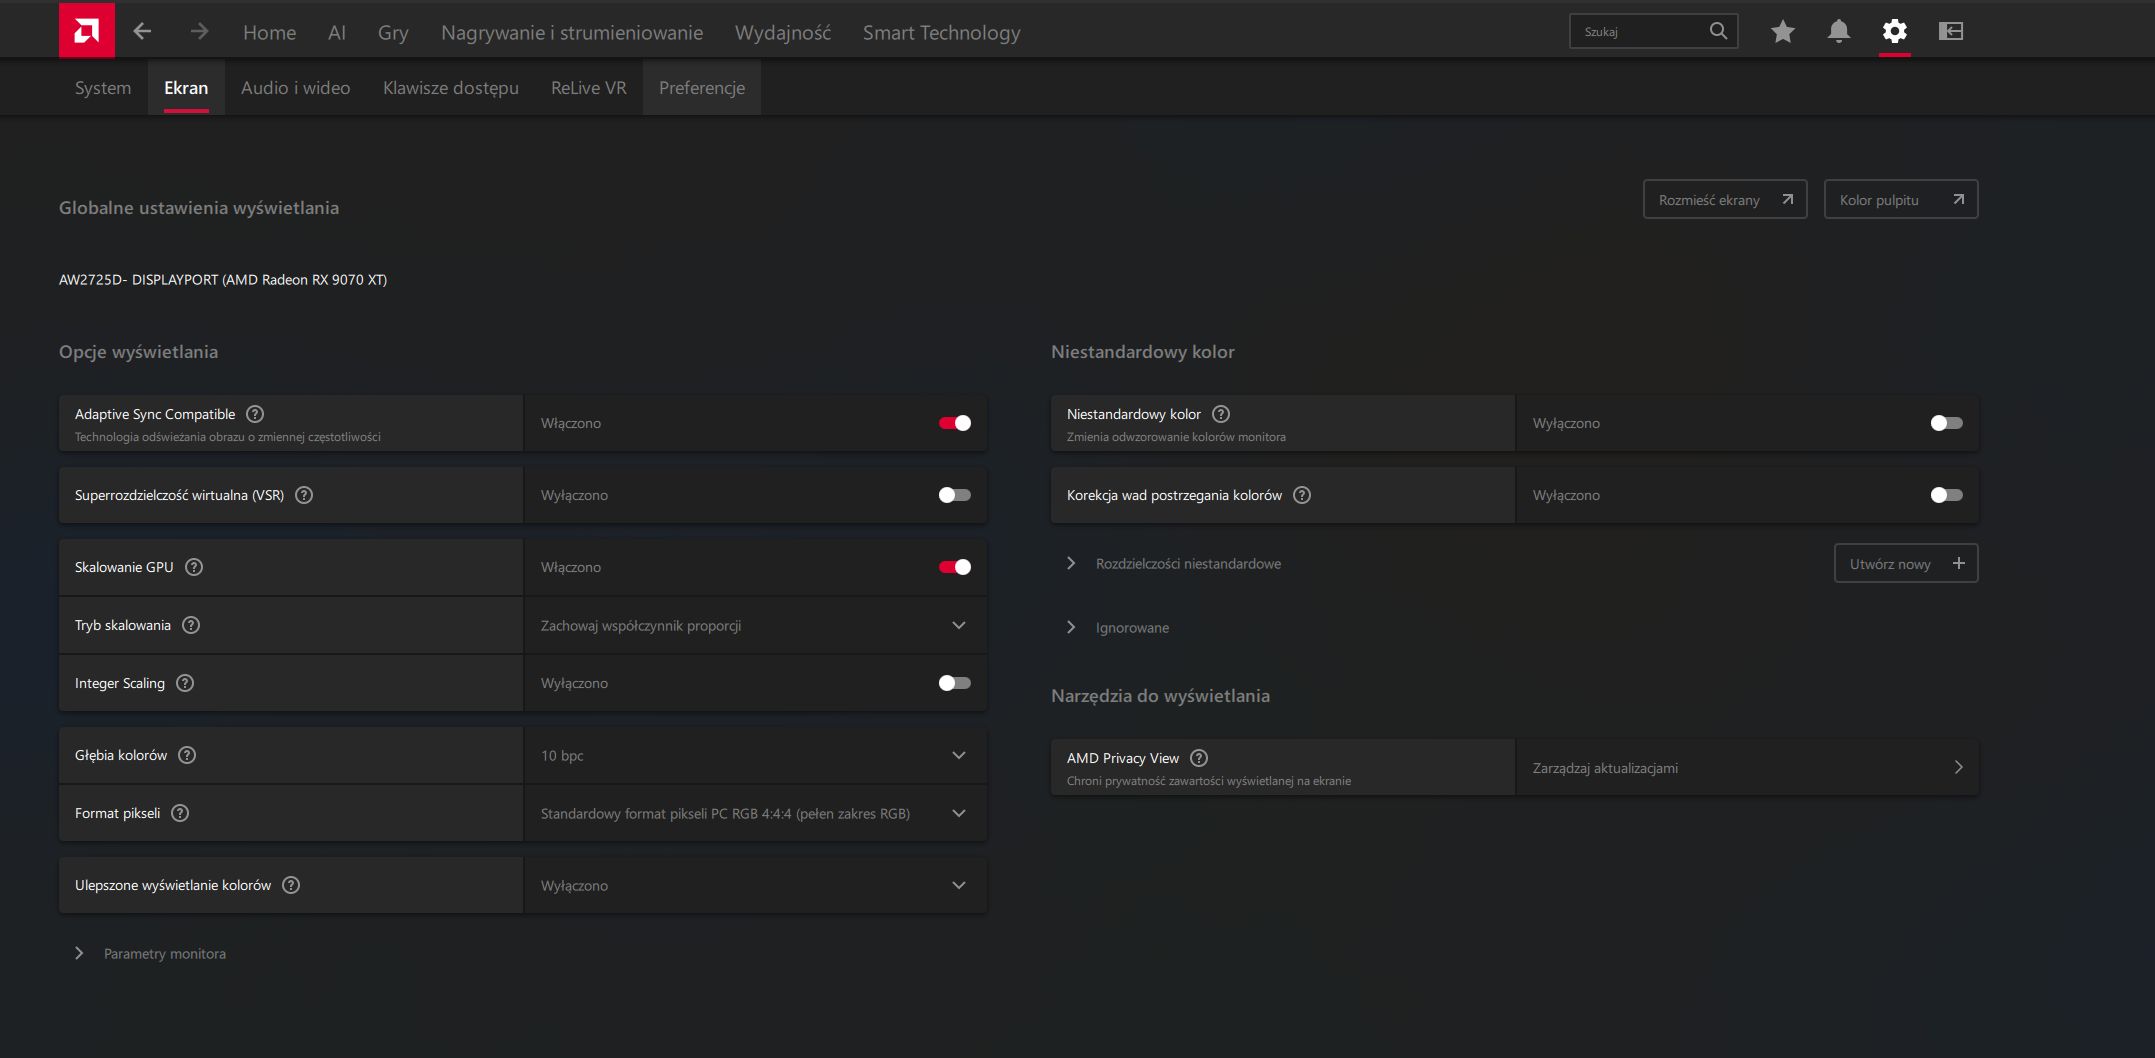Image resolution: width=2155 pixels, height=1058 pixels.
Task: Switch to System tab
Action: [103, 88]
